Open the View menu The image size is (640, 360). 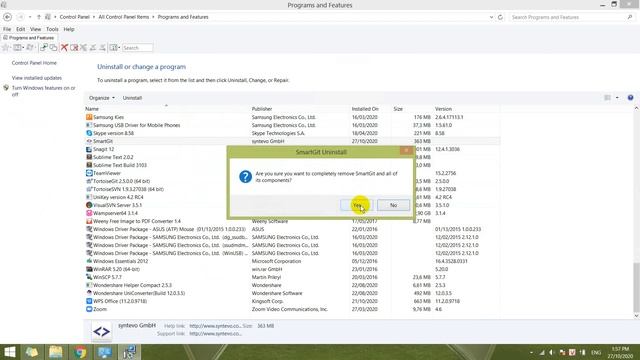pyautogui.click(x=36, y=29)
